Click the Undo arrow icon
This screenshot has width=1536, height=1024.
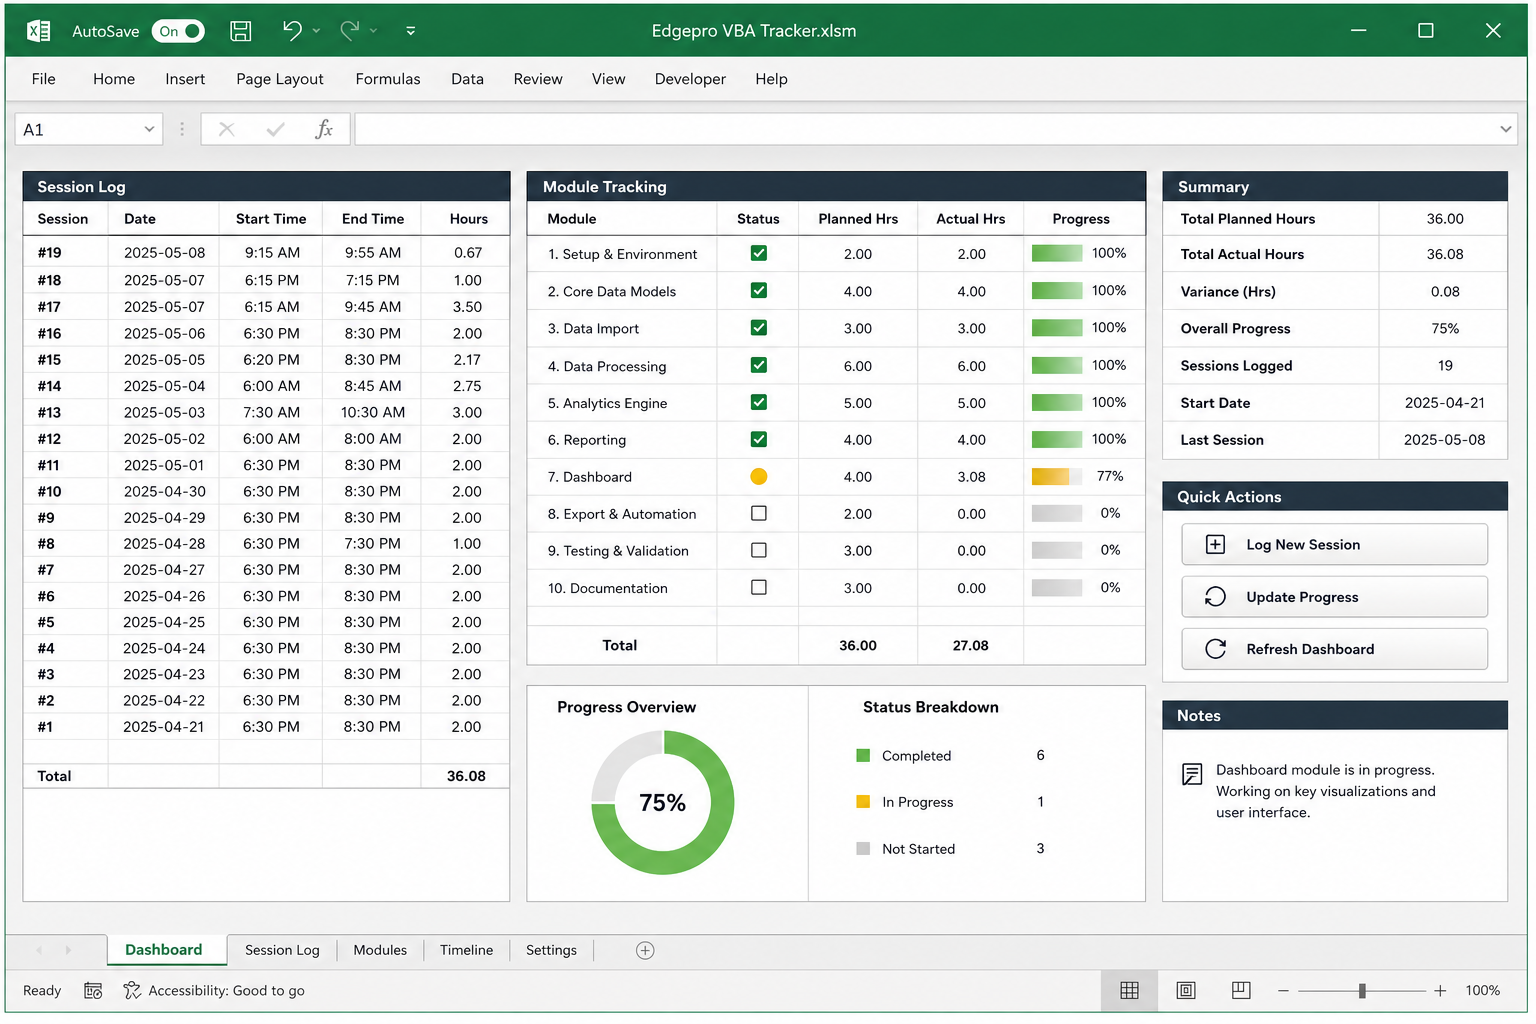[x=292, y=31]
